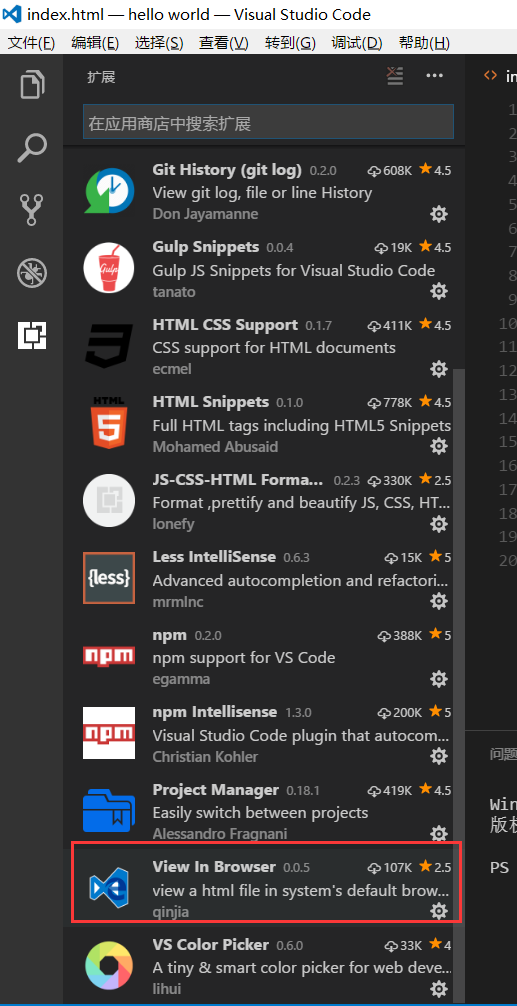Open the 转到(G) menu
The width and height of the screenshot is (517, 1006).
coord(291,43)
